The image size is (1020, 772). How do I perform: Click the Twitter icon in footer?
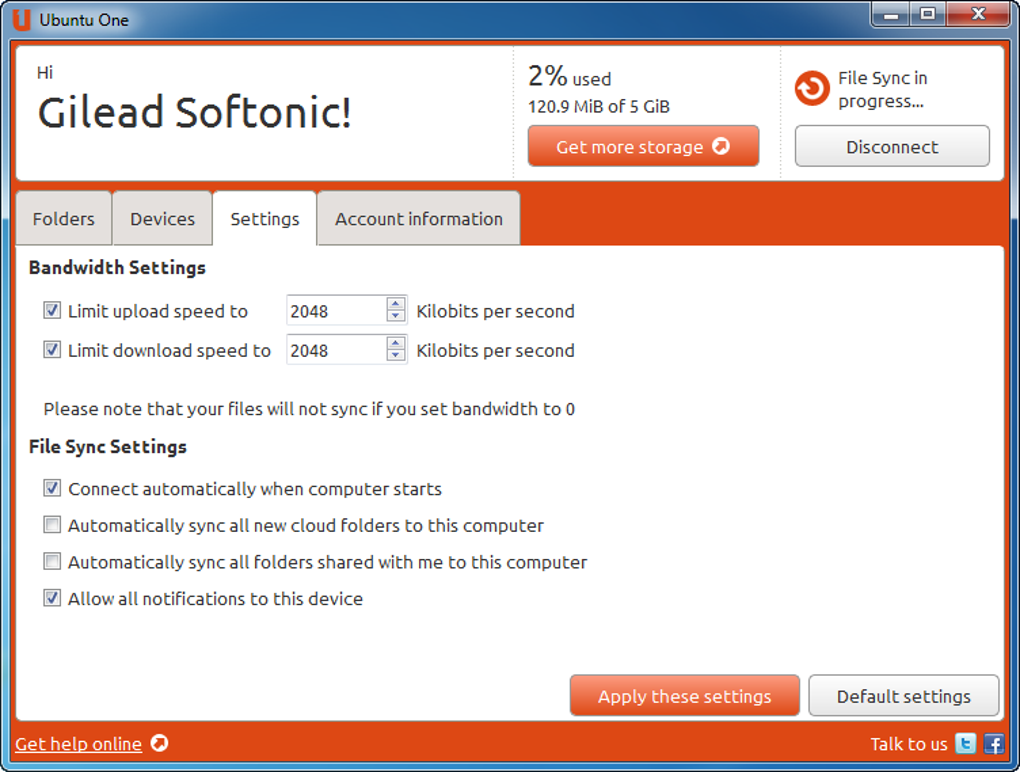tap(966, 743)
